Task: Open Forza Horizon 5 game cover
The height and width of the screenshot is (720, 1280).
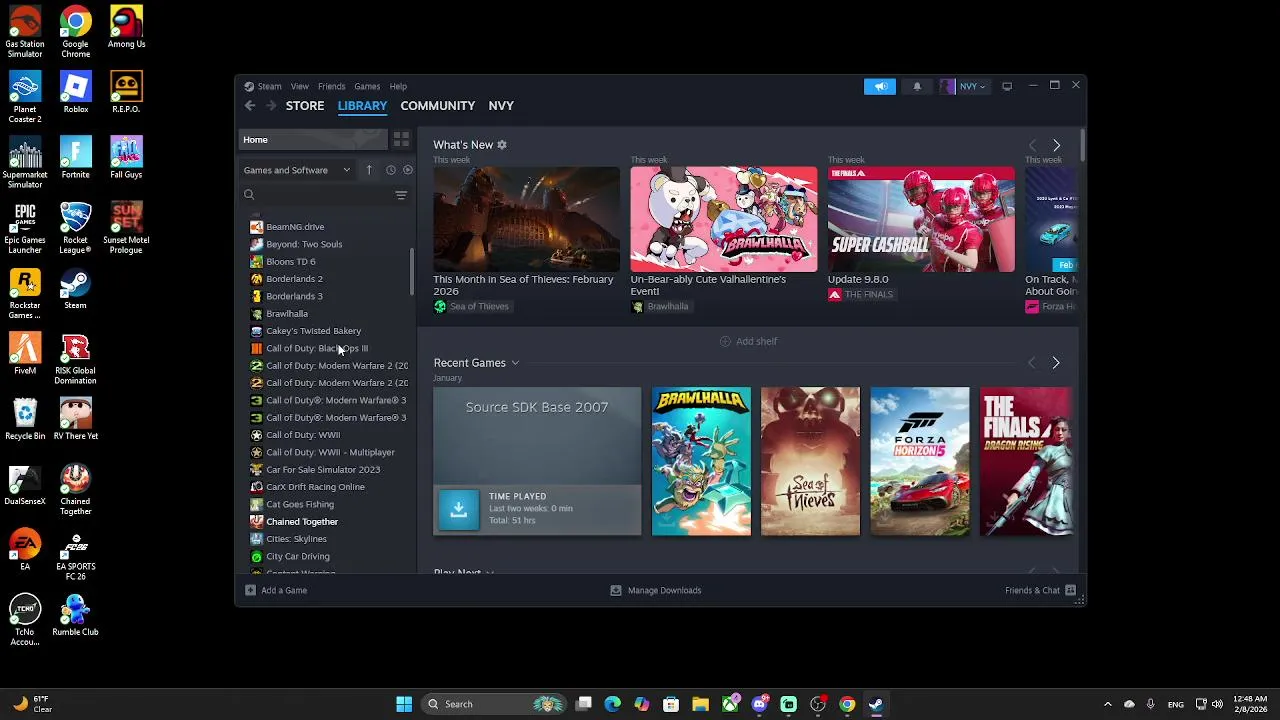Action: 920,461
